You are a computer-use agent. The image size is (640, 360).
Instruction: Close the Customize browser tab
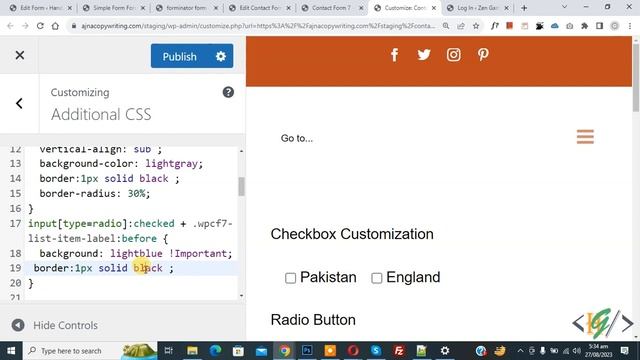click(434, 8)
